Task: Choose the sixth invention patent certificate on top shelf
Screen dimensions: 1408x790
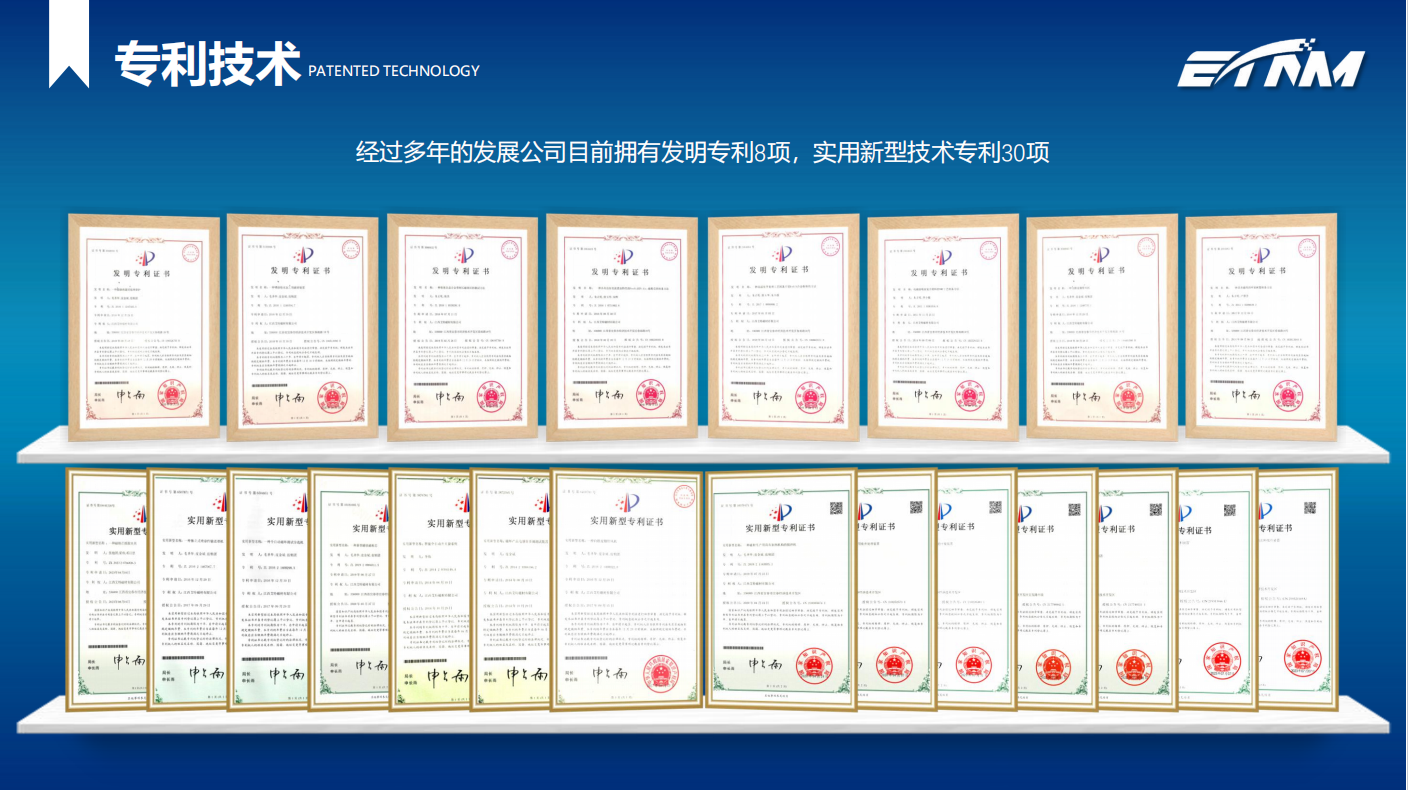Action: 941,325
